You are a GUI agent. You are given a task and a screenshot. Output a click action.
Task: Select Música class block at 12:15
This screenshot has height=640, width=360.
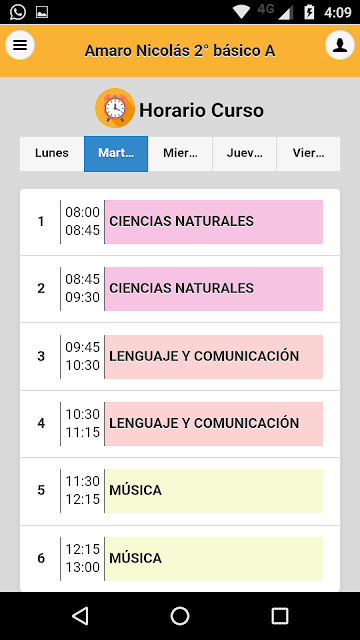coord(214,558)
